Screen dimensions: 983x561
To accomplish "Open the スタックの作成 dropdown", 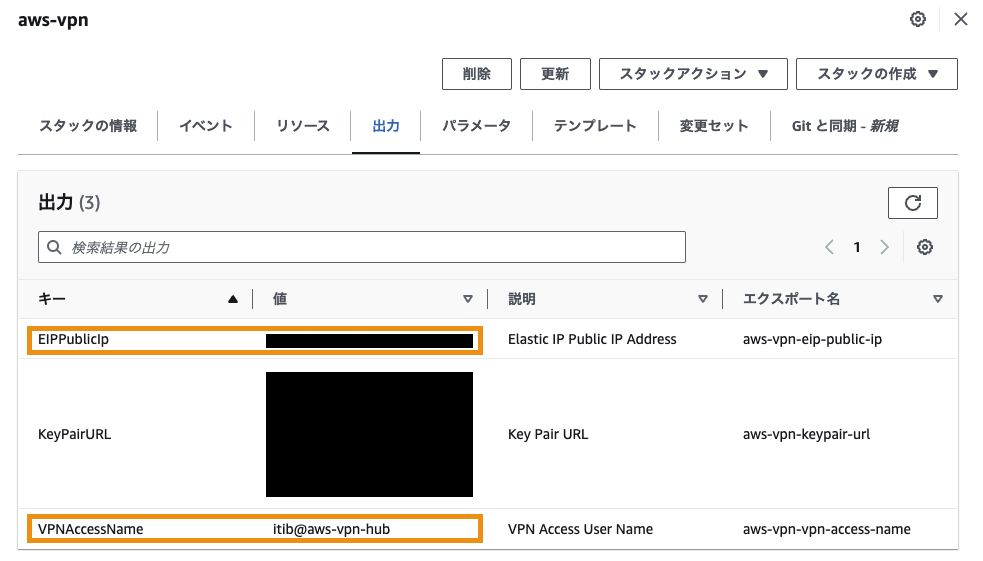I will point(876,74).
